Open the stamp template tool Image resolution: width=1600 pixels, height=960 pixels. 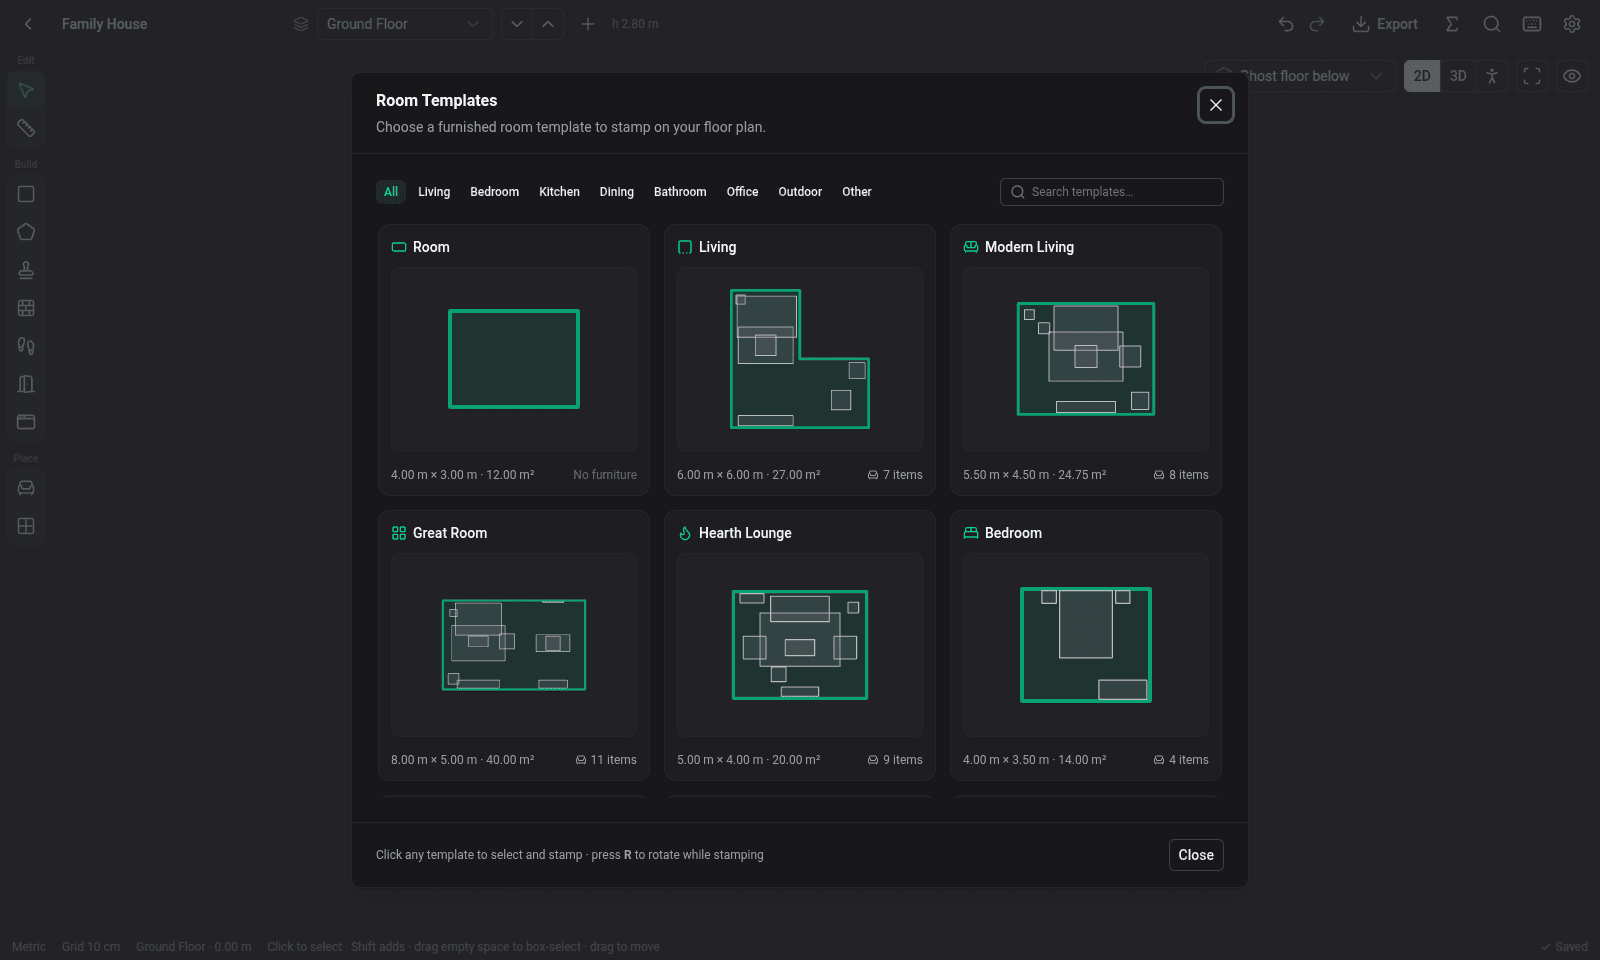tap(26, 270)
